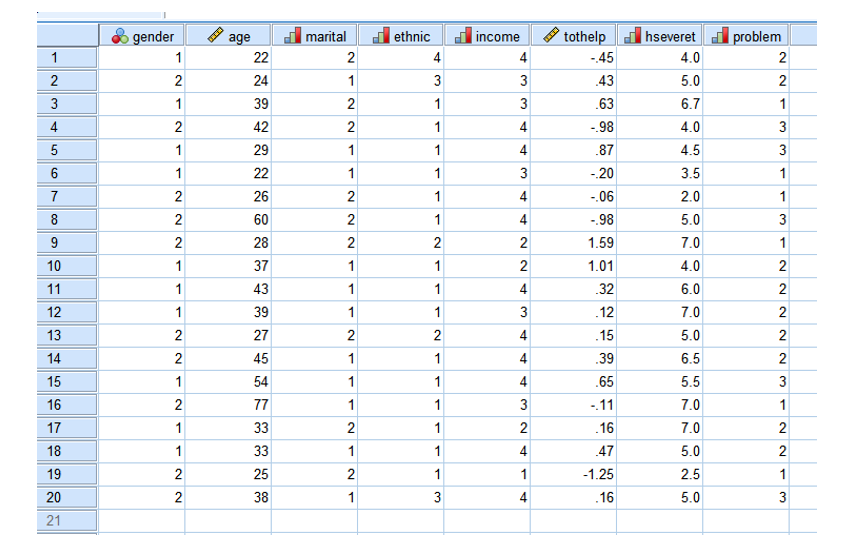Viewport: 867px width, 553px height.
Task: Click hseveret value 5.5 in row 15
Action: coord(690,382)
